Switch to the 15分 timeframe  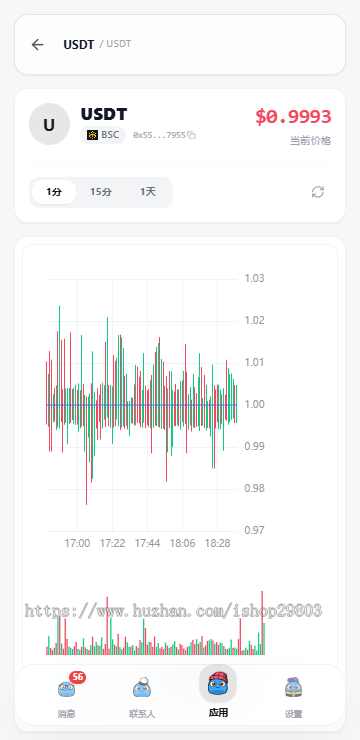101,192
